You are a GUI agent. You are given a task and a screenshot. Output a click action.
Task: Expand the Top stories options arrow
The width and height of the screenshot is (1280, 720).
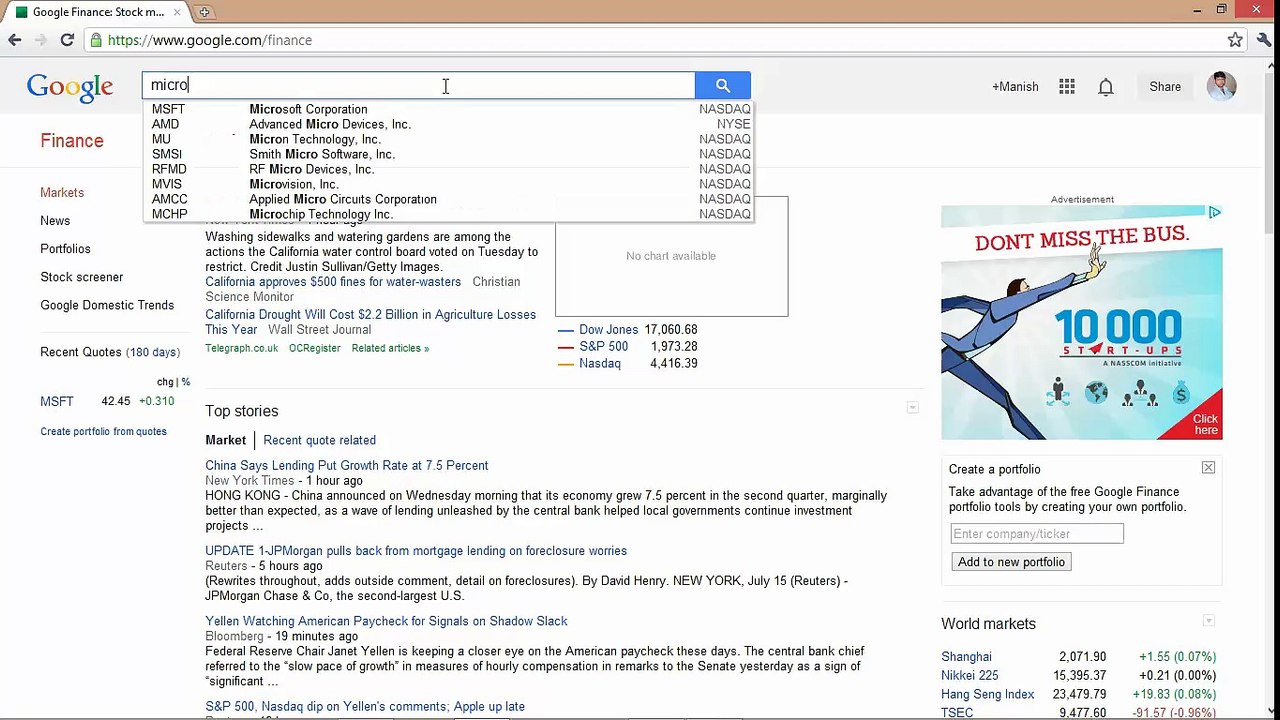click(x=912, y=407)
